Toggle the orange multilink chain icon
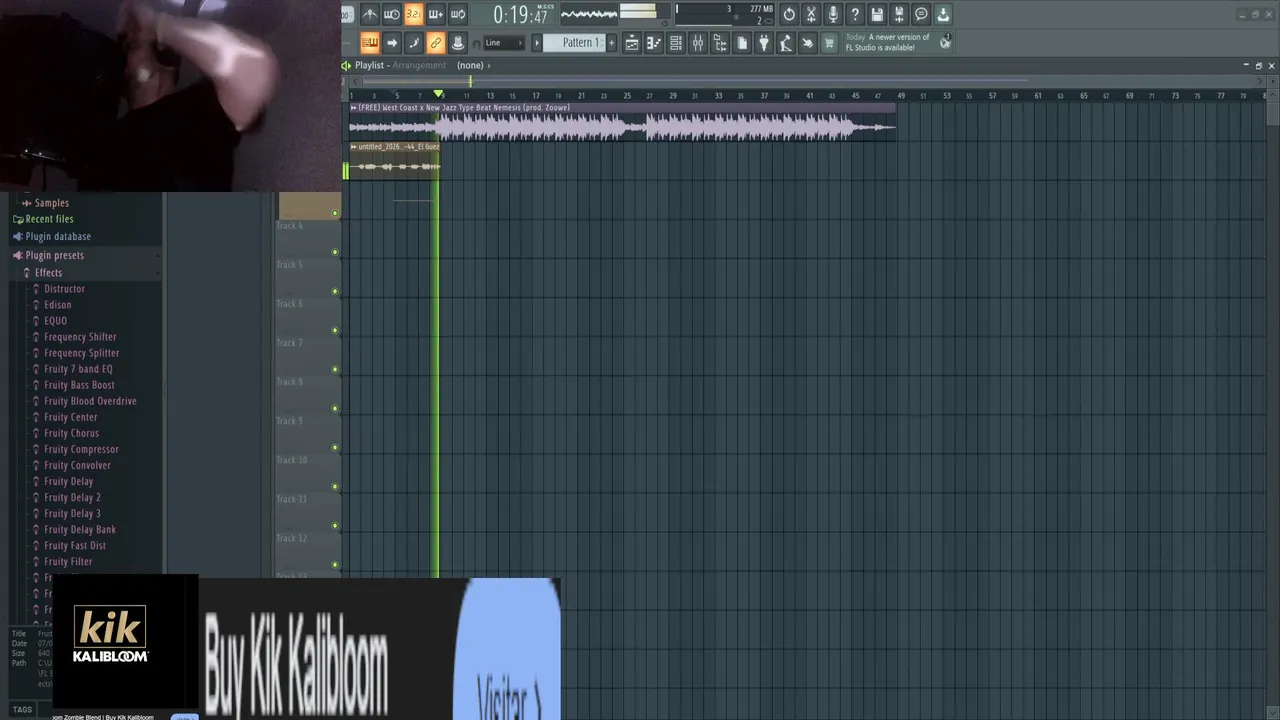The width and height of the screenshot is (1280, 720). pos(435,42)
